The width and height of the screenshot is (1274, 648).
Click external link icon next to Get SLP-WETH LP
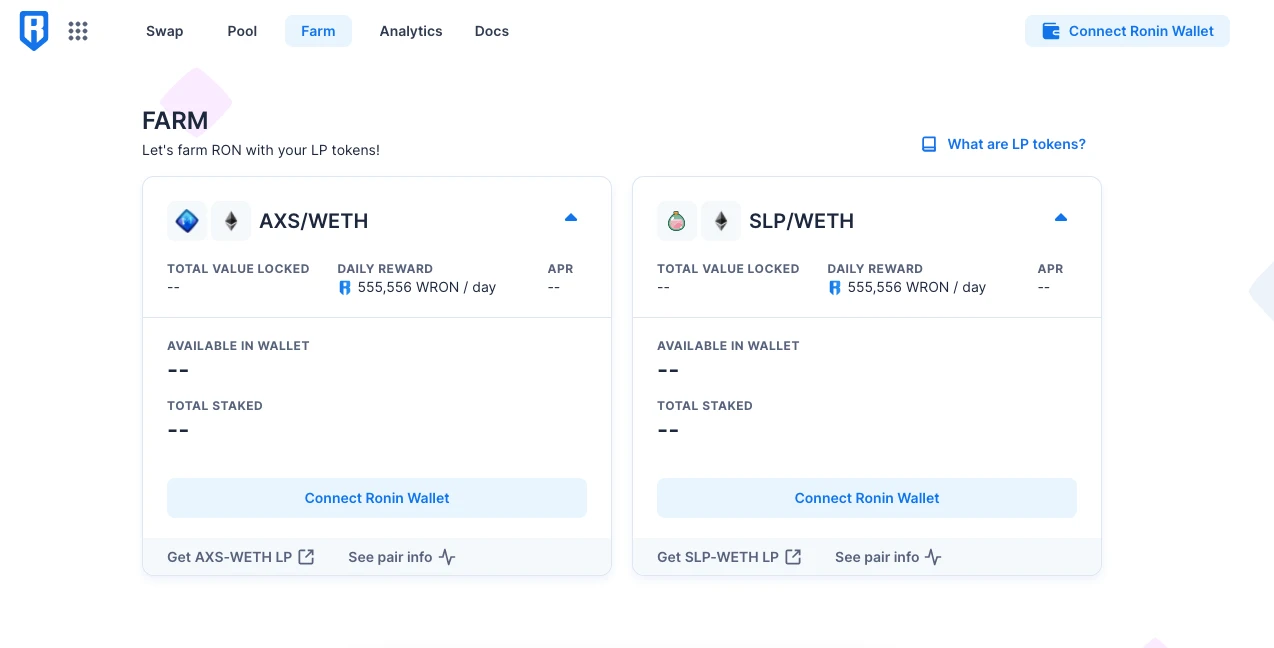[793, 557]
